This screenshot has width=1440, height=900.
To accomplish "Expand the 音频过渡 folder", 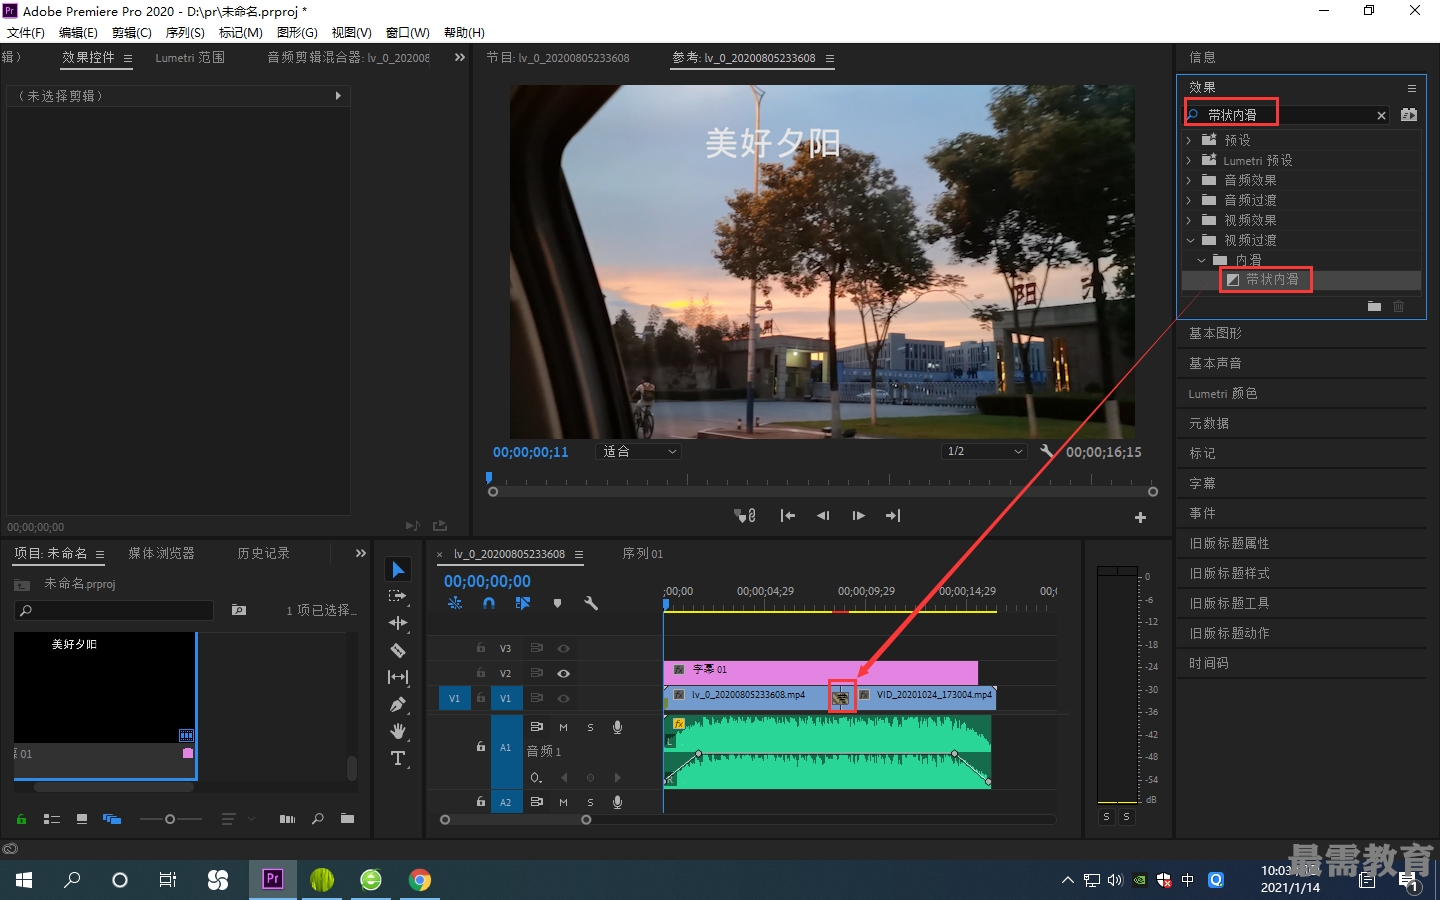I will 1189,200.
